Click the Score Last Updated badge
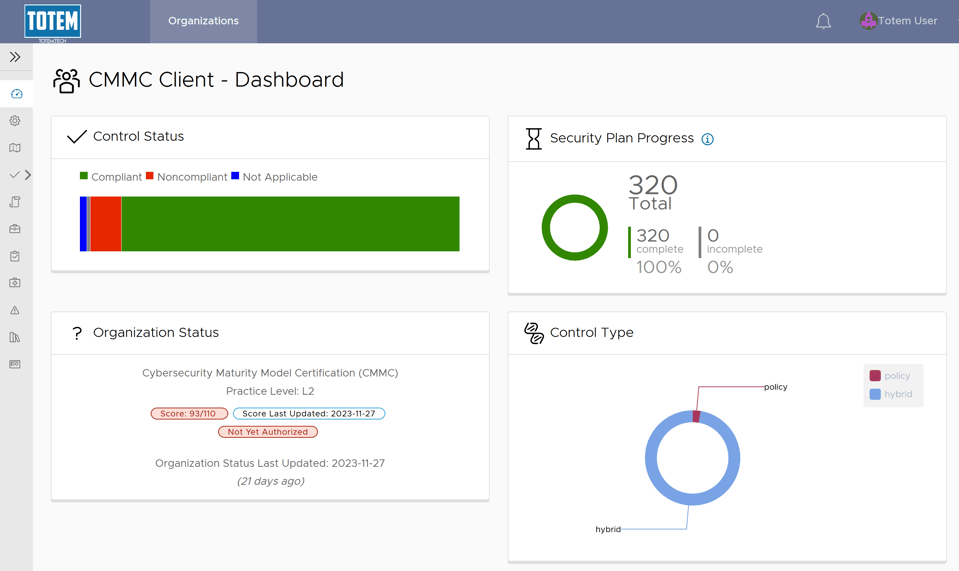Viewport: 959px width, 571px height. [x=309, y=414]
